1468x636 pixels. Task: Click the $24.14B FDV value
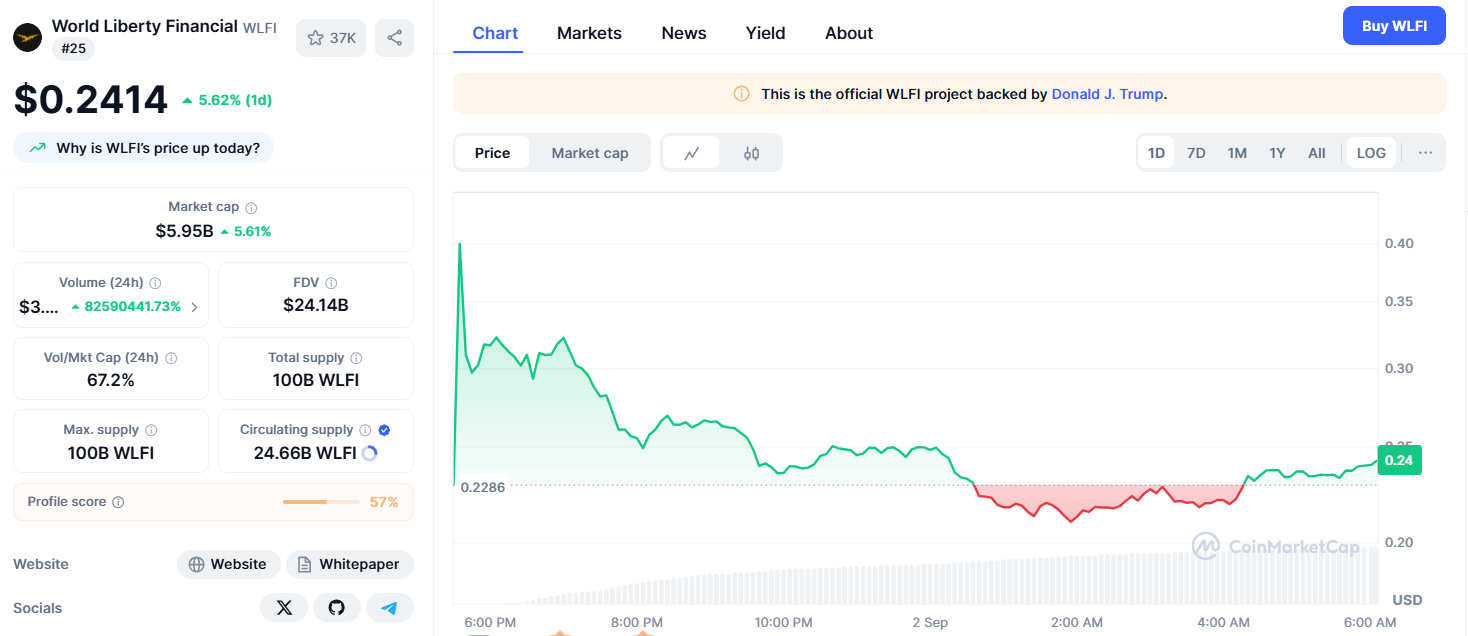[316, 305]
